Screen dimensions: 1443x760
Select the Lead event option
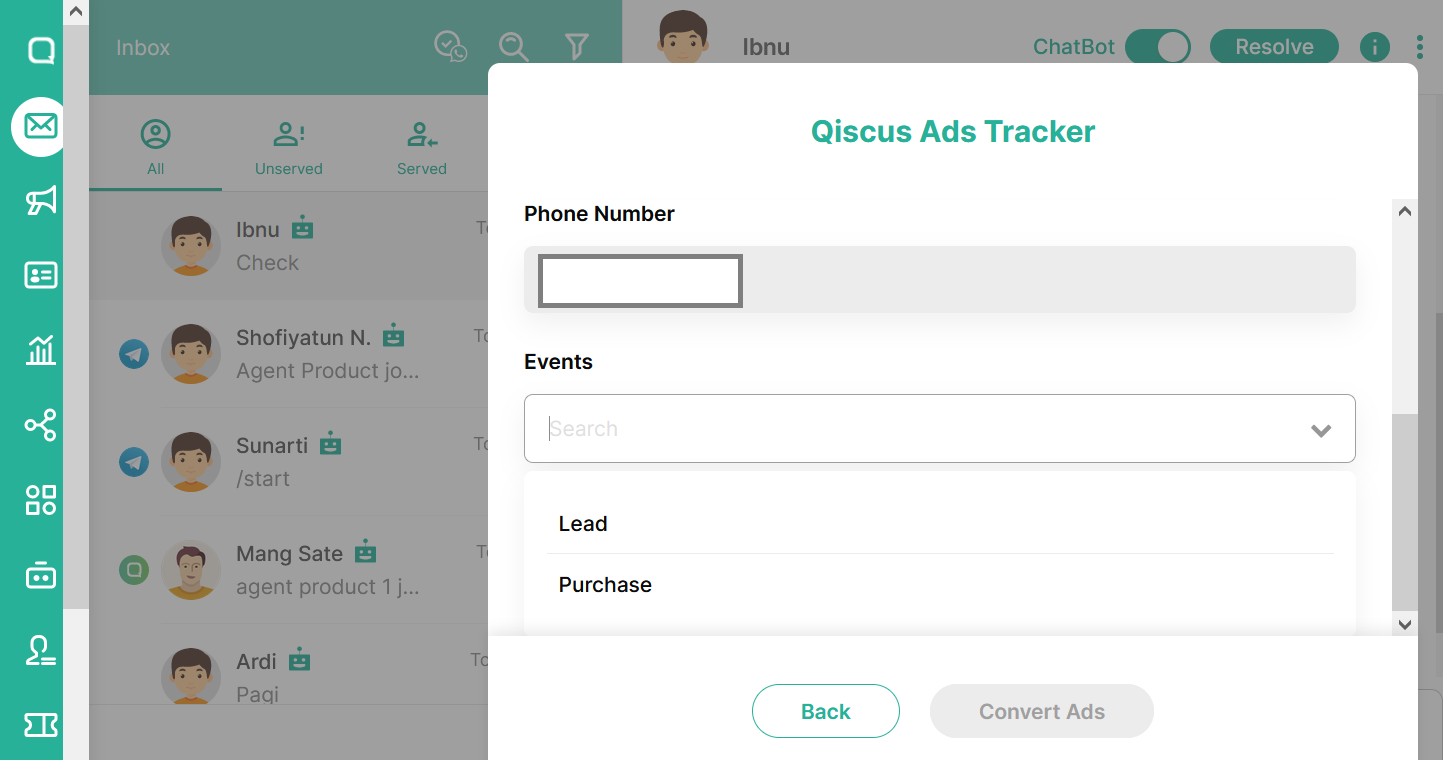583,524
